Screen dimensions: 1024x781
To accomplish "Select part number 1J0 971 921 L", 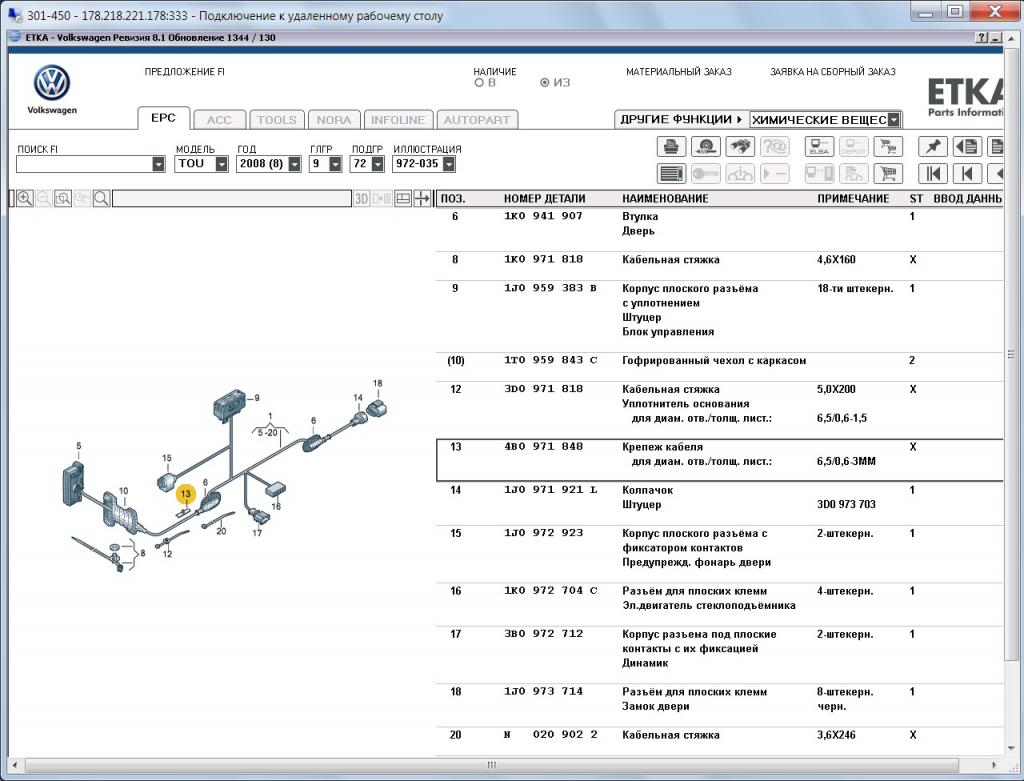I will [550, 490].
